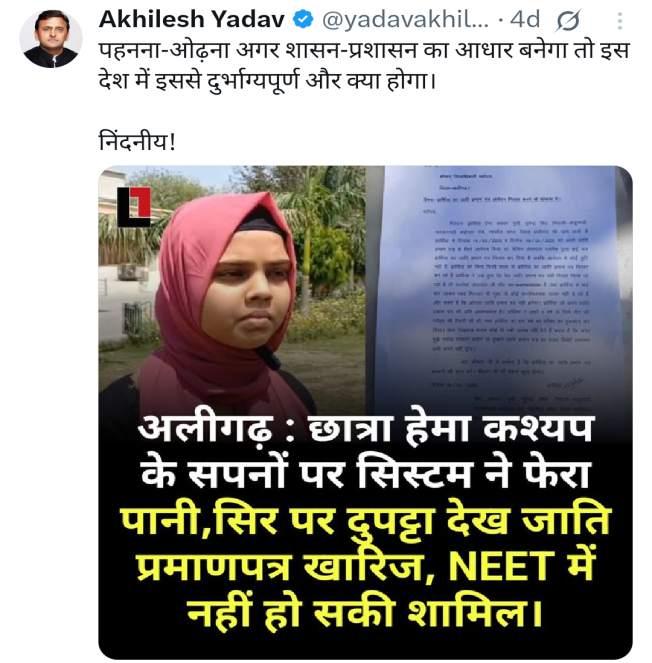
Task: Click the blue verified badge
Action: tap(303, 19)
